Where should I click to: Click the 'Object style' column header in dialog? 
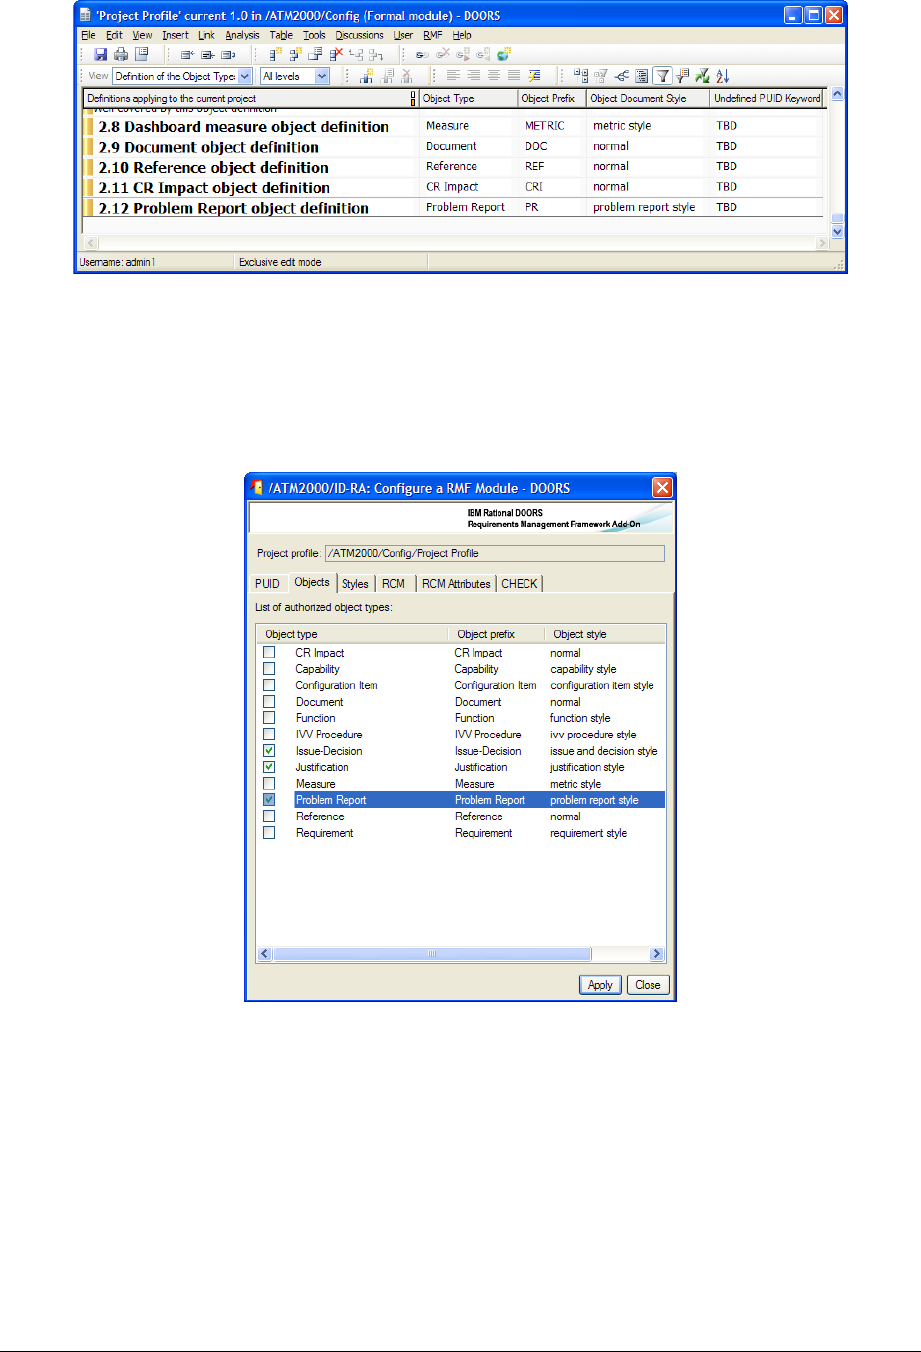coord(605,634)
